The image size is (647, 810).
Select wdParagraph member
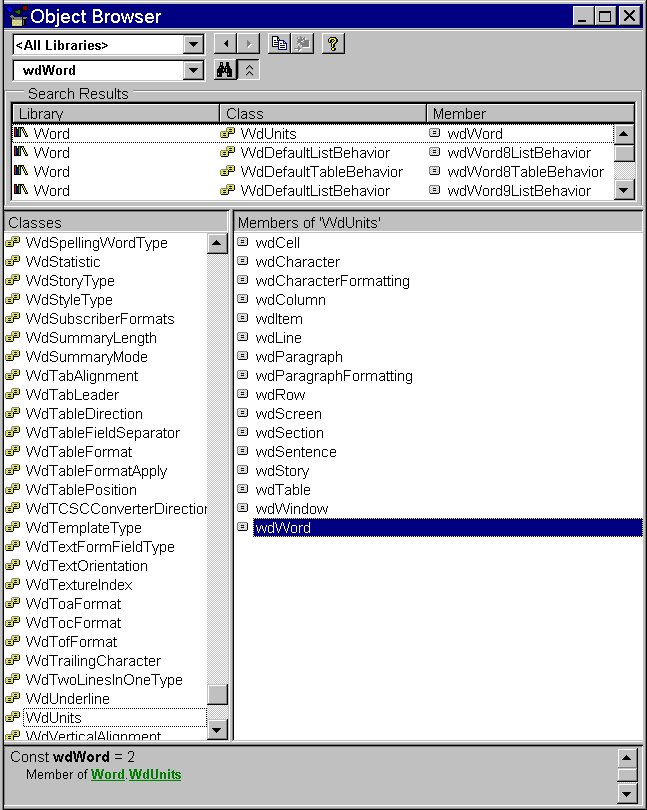coord(298,357)
